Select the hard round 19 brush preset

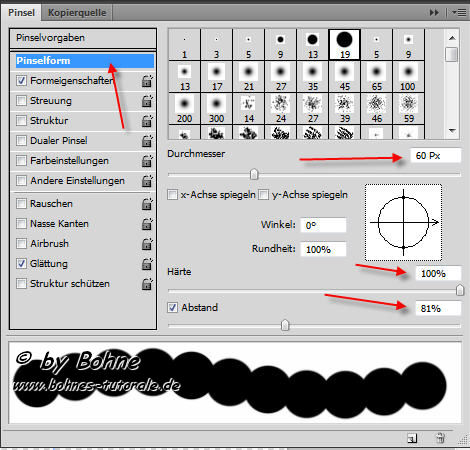(x=344, y=45)
